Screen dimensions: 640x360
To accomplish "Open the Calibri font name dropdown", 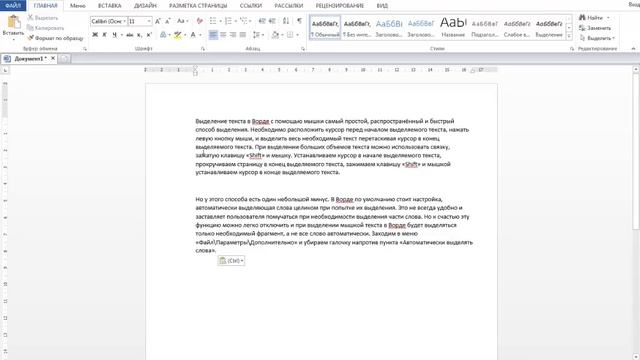I will [124, 21].
